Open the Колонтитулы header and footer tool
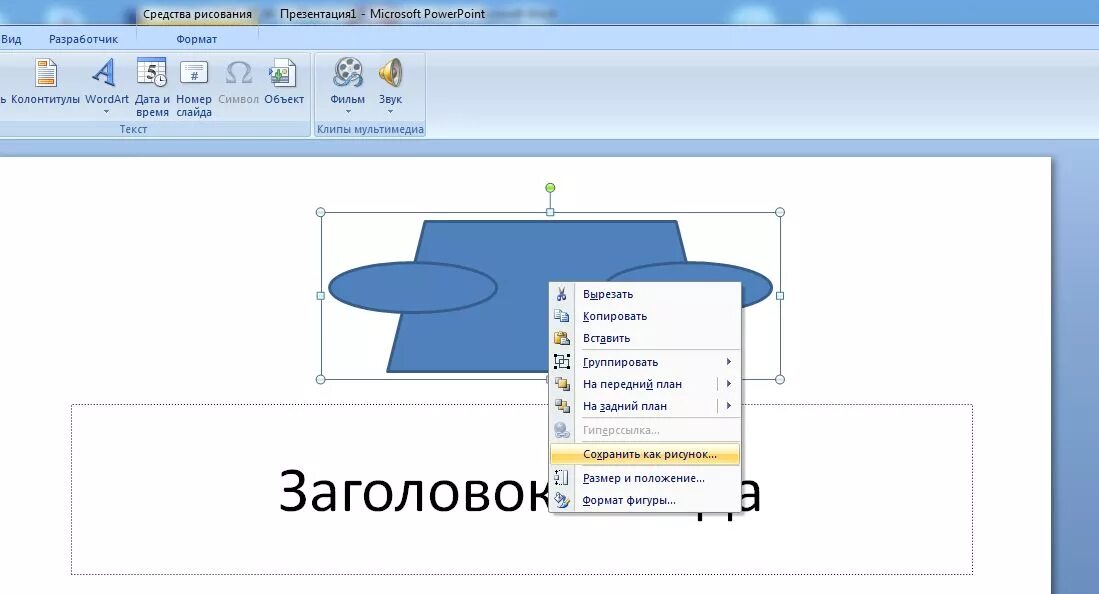Image resolution: width=1099 pixels, height=594 pixels. tap(46, 81)
